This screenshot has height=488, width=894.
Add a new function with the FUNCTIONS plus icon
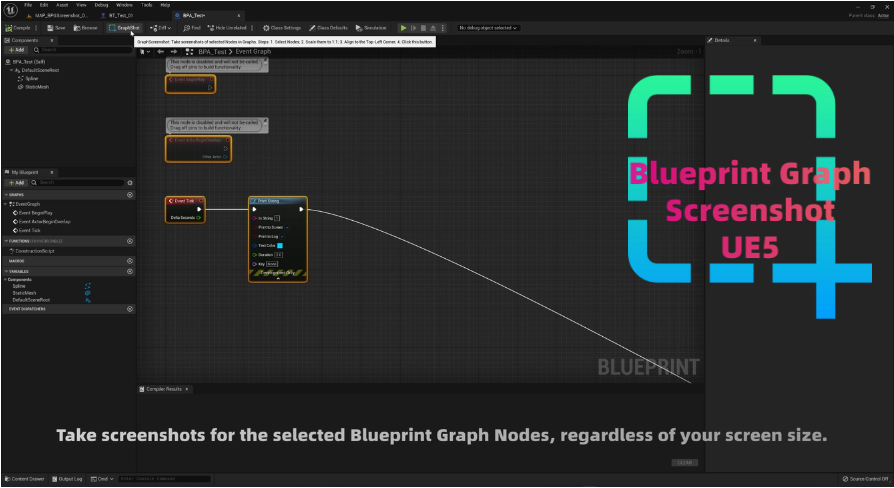[130, 241]
